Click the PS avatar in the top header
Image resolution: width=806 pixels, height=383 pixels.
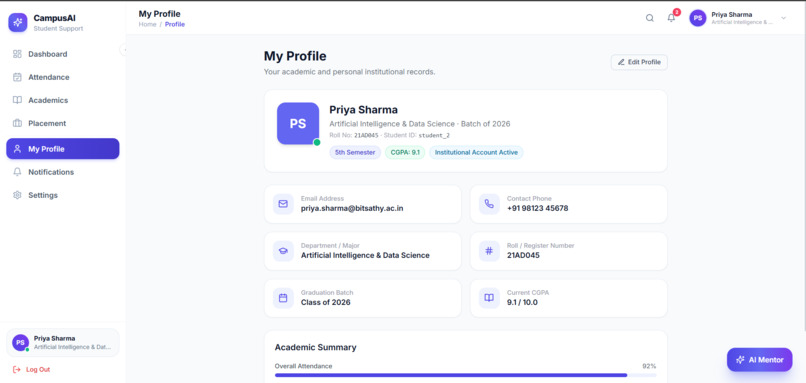coord(698,18)
